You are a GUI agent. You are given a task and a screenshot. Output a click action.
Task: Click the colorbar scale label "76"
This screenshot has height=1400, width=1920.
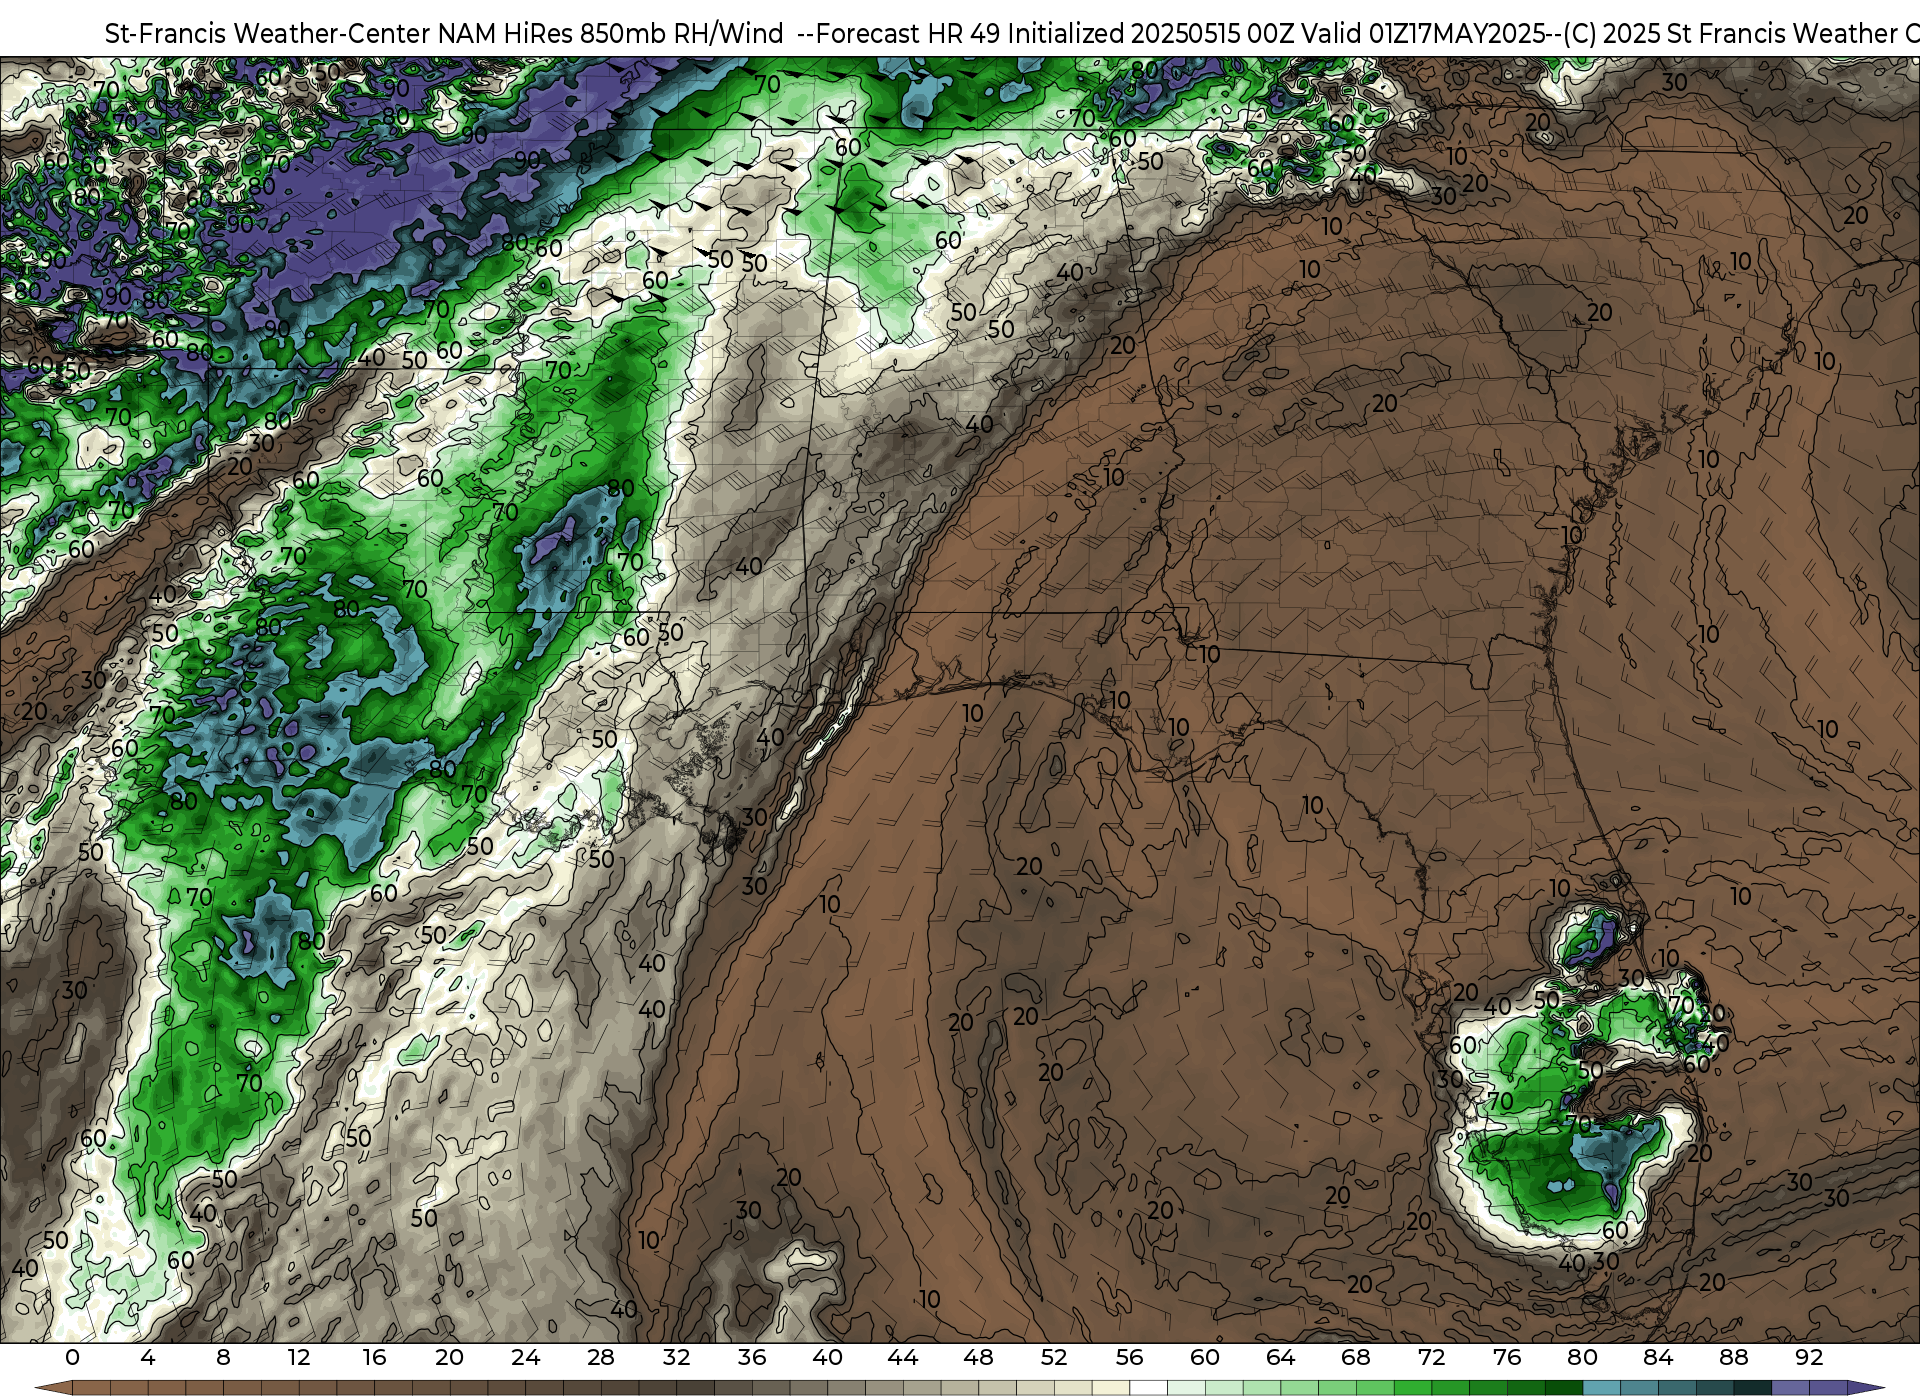point(1507,1357)
